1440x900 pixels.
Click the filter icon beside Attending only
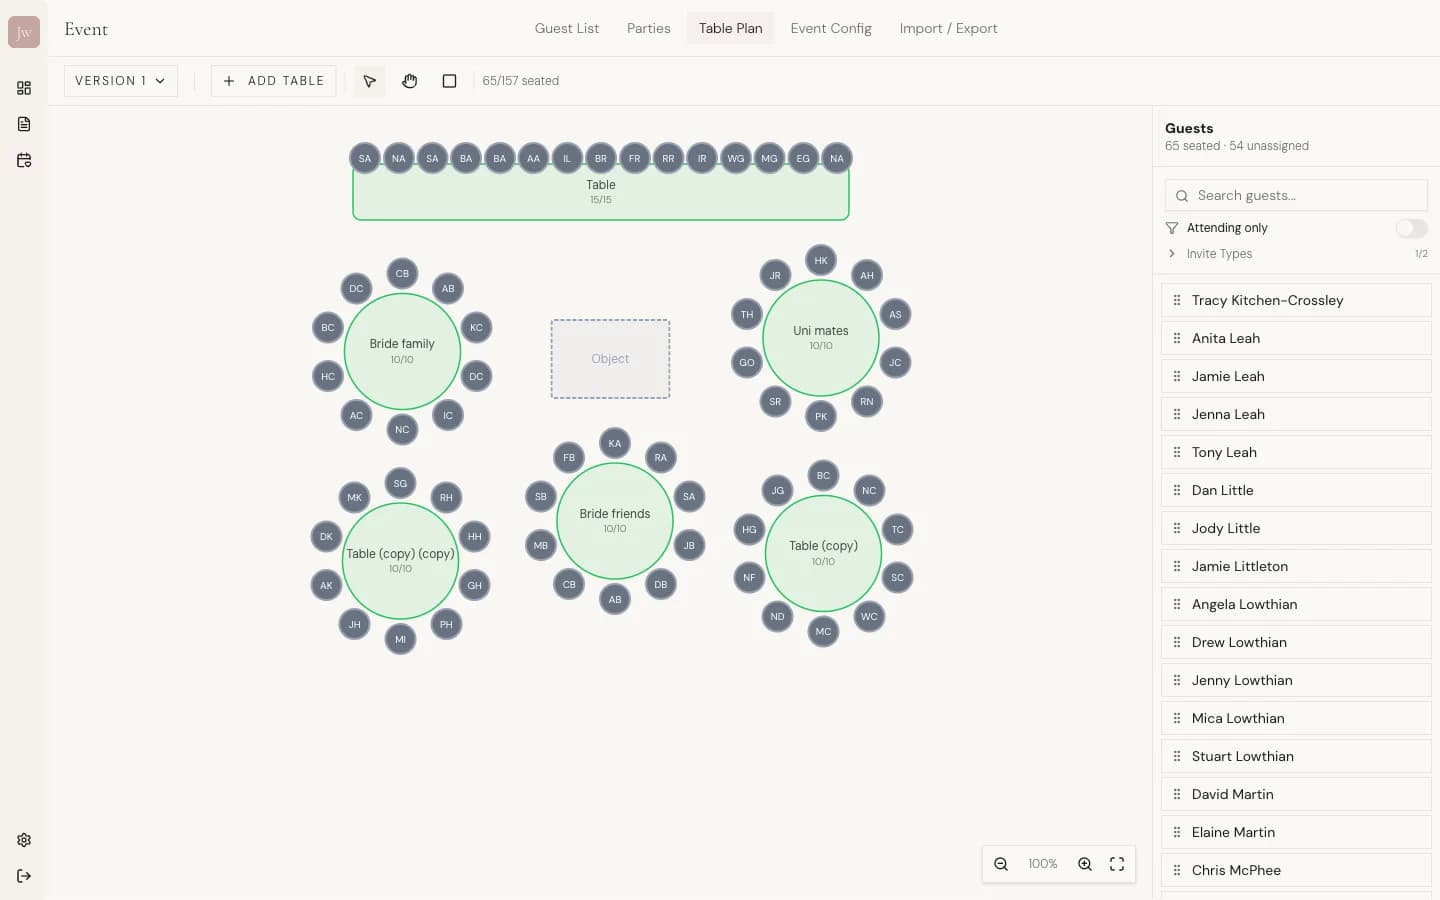click(x=1170, y=228)
